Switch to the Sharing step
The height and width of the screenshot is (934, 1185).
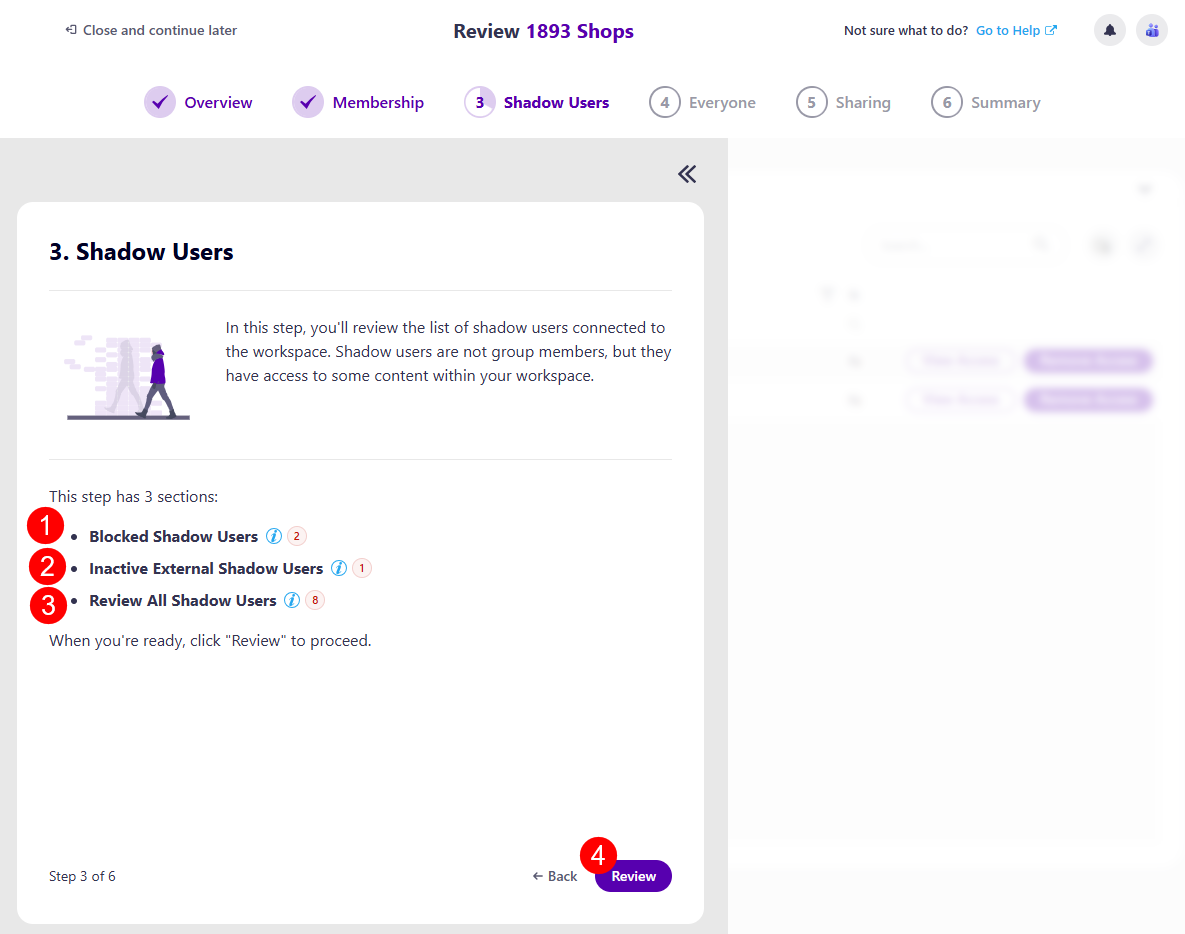[862, 102]
